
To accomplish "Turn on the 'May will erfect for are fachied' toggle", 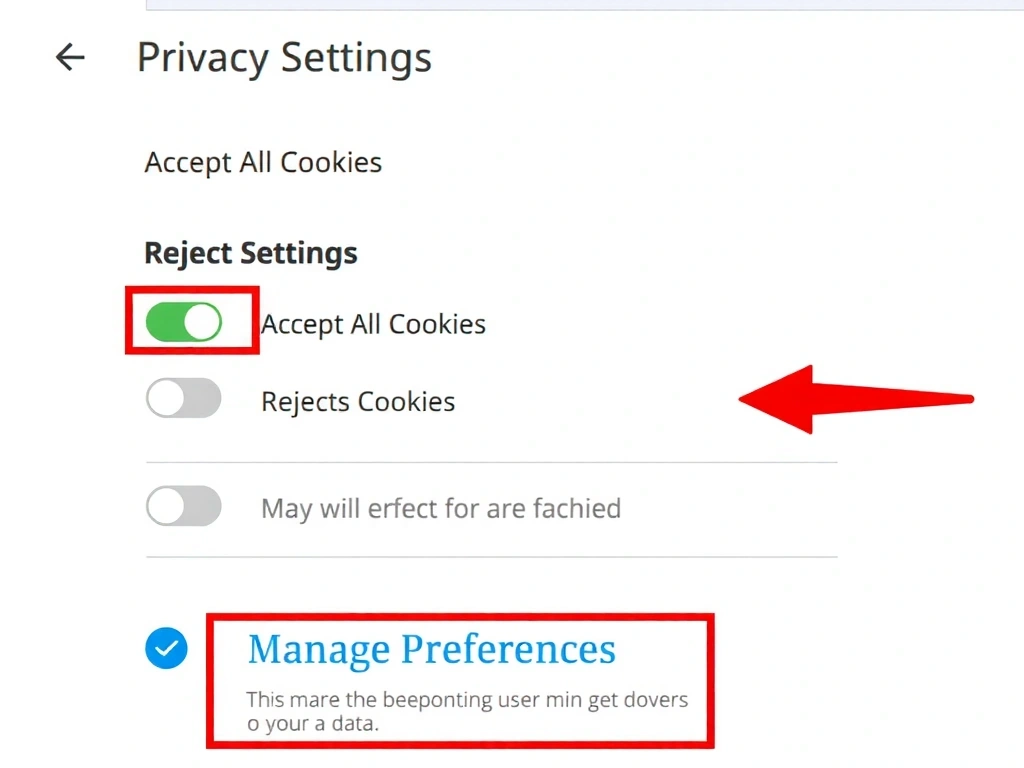I will pos(183,507).
